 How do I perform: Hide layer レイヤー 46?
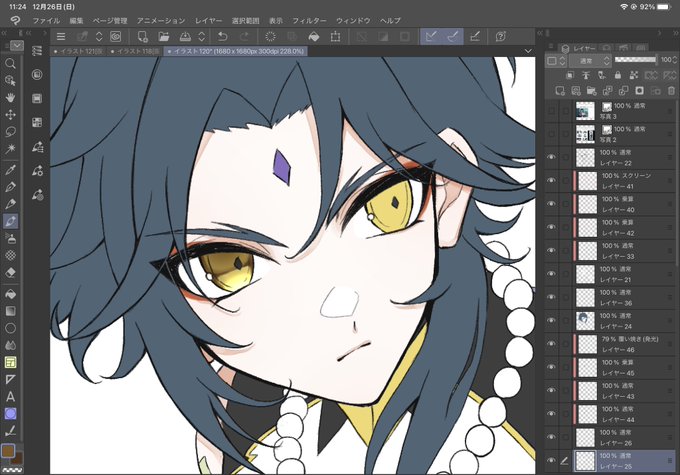coord(551,344)
